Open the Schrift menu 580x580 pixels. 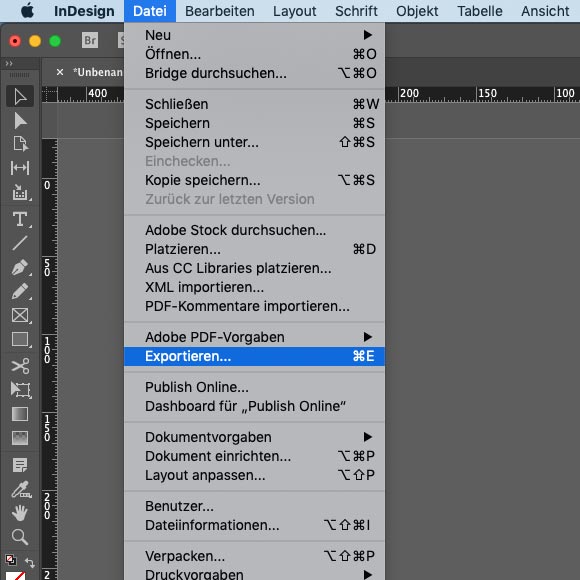pos(356,11)
